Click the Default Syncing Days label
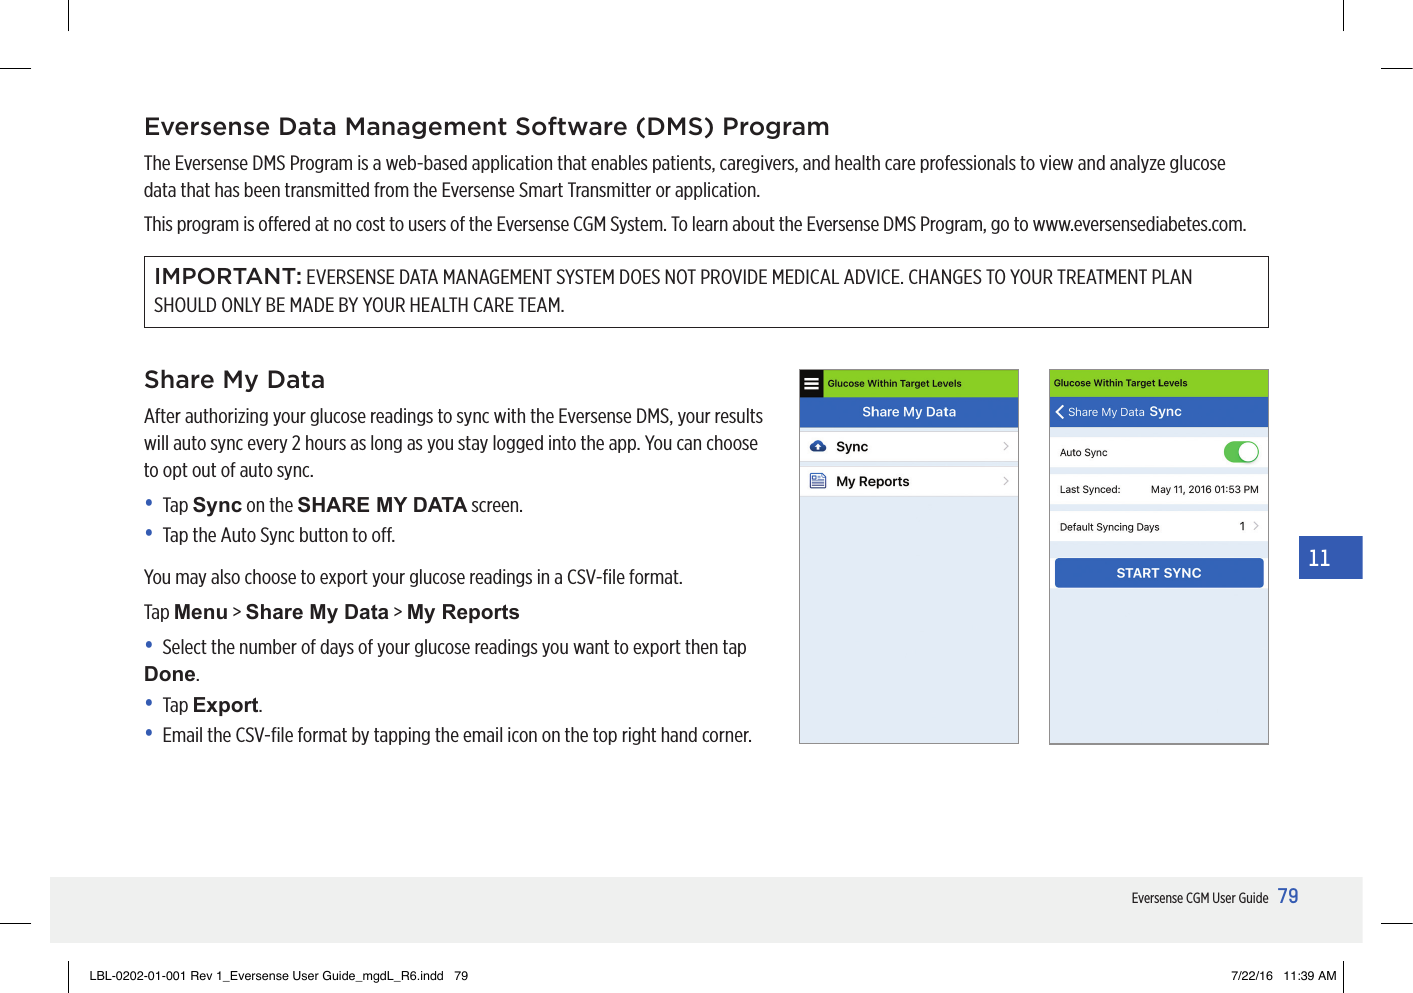This screenshot has width=1413, height=993. point(1110,527)
